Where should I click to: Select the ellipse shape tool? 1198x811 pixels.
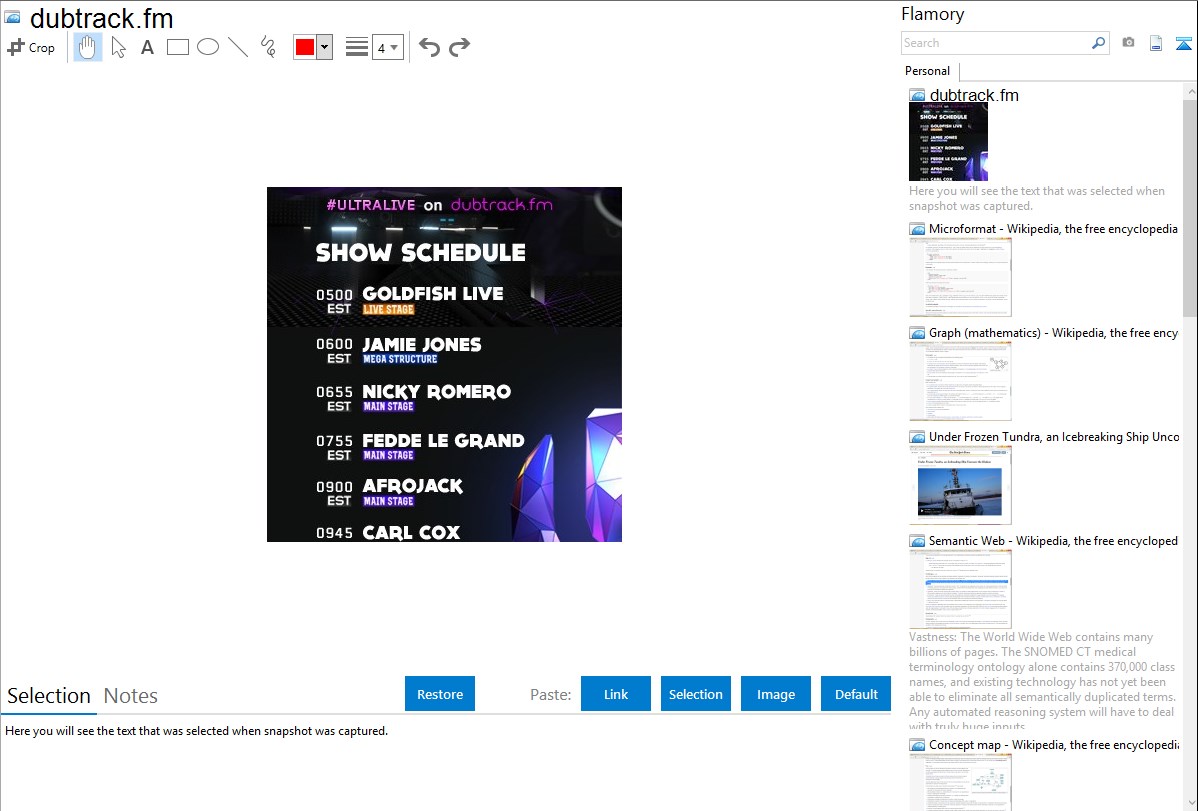click(x=208, y=47)
